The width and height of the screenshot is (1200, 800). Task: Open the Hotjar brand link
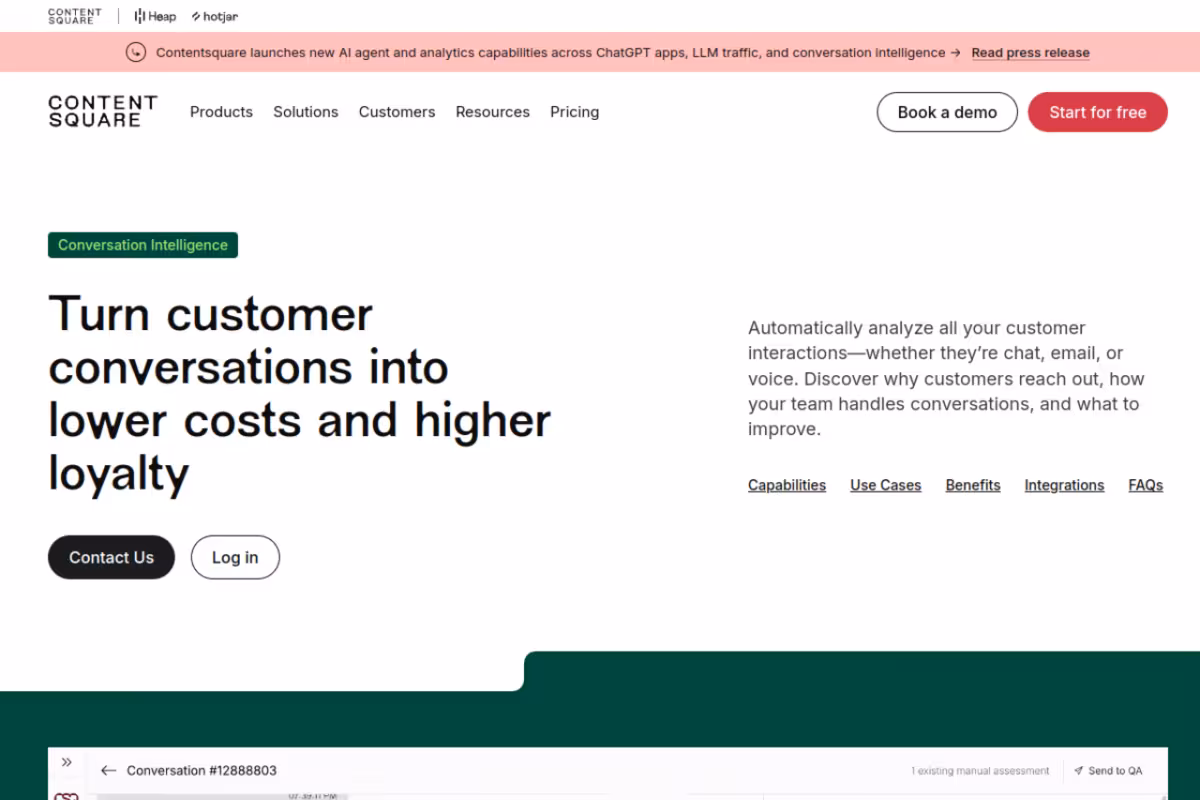pyautogui.click(x=215, y=16)
